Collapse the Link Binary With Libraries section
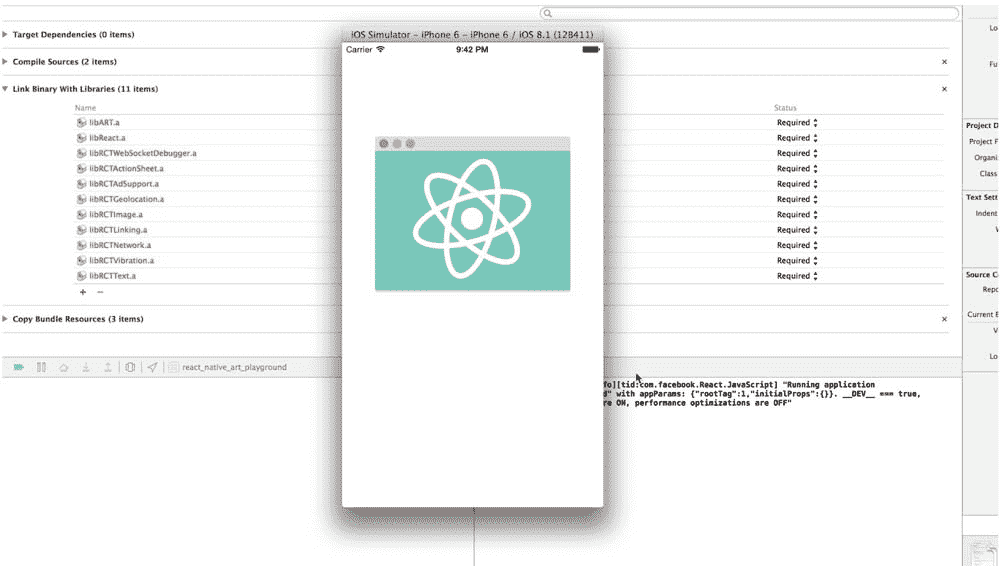This screenshot has height=566, width=1000. pyautogui.click(x=6, y=89)
